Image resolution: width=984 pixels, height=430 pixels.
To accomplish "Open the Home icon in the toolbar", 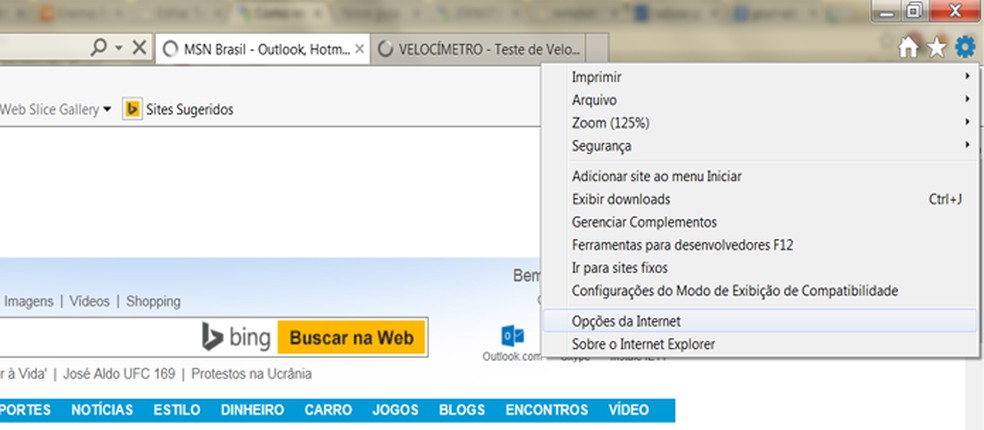I will click(x=908, y=48).
